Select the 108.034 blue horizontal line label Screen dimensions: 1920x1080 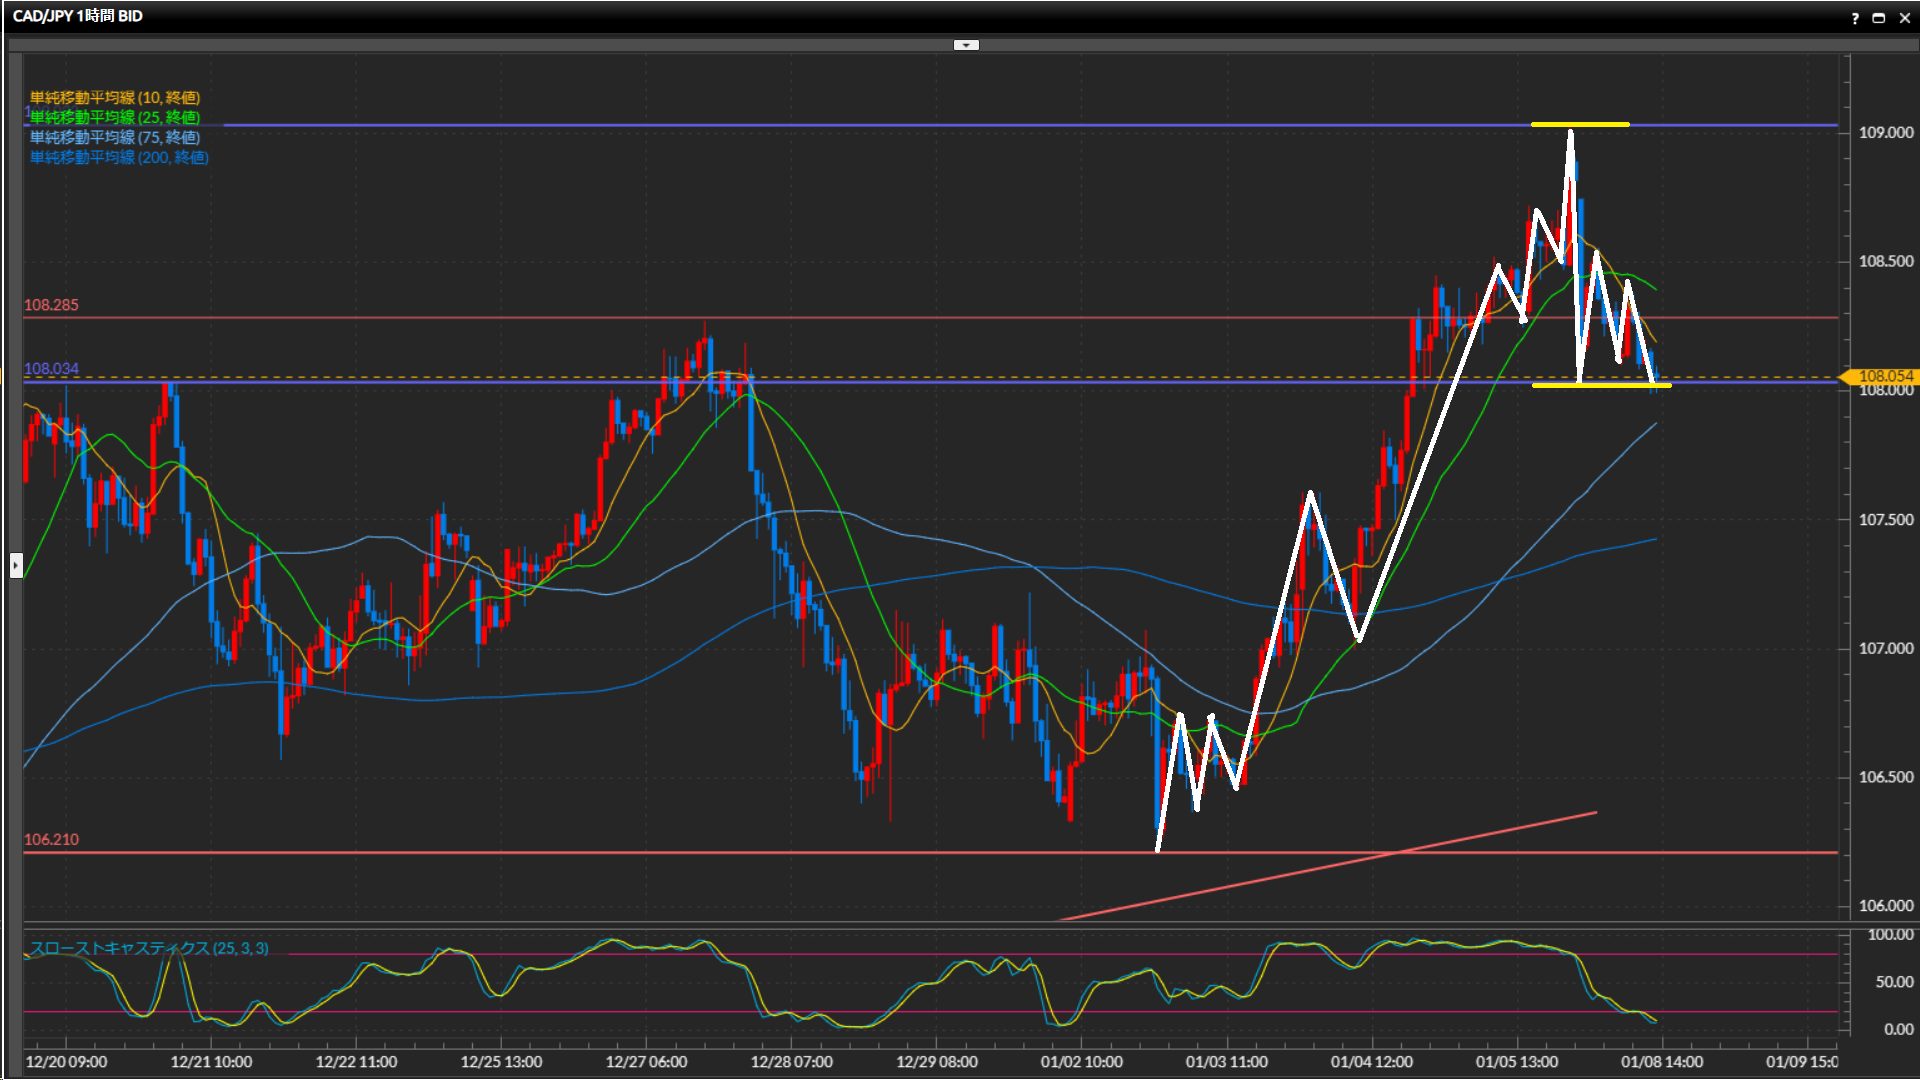point(51,369)
